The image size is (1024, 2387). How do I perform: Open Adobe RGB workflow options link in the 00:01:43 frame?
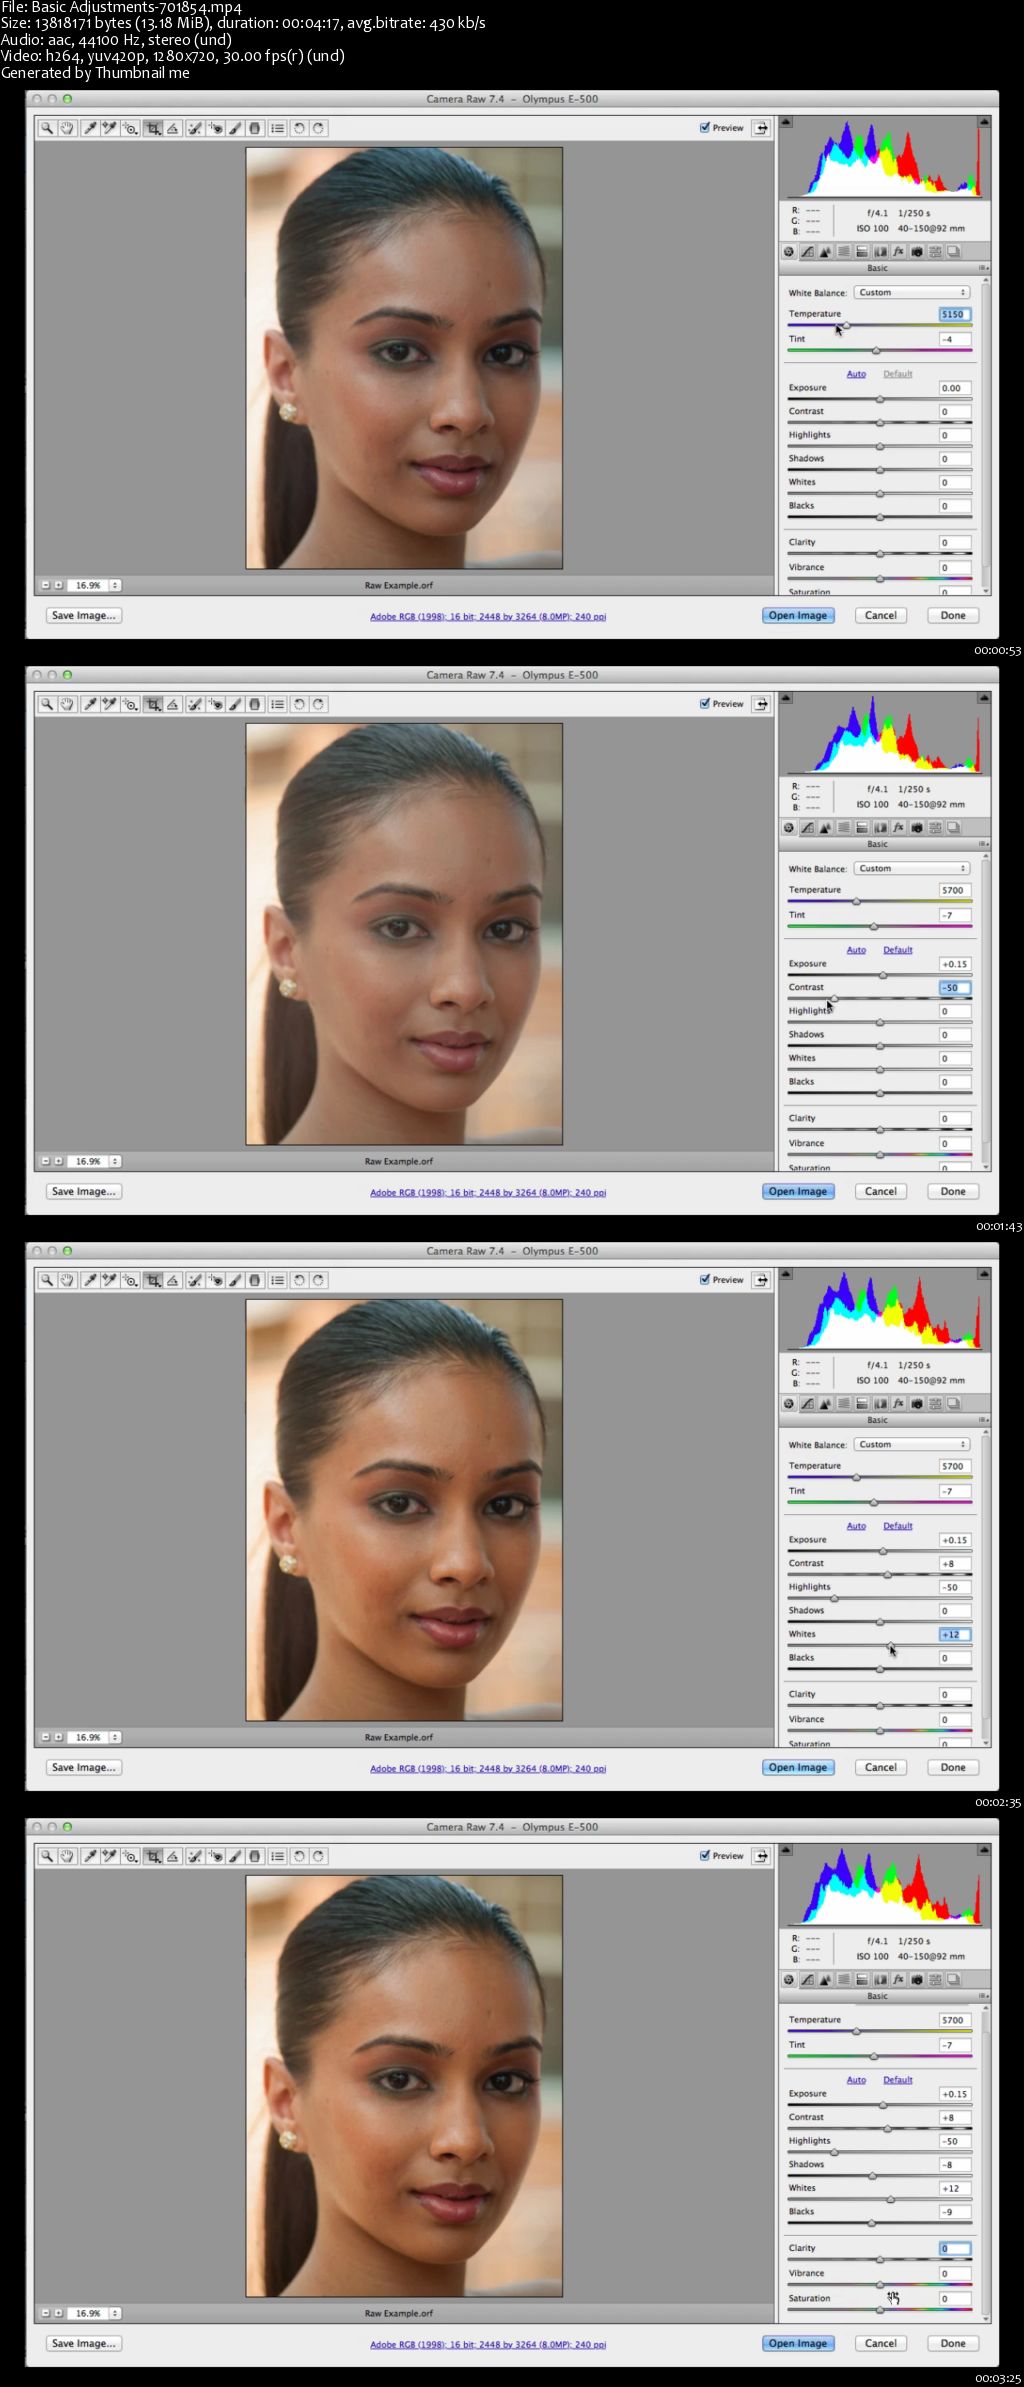click(488, 1193)
